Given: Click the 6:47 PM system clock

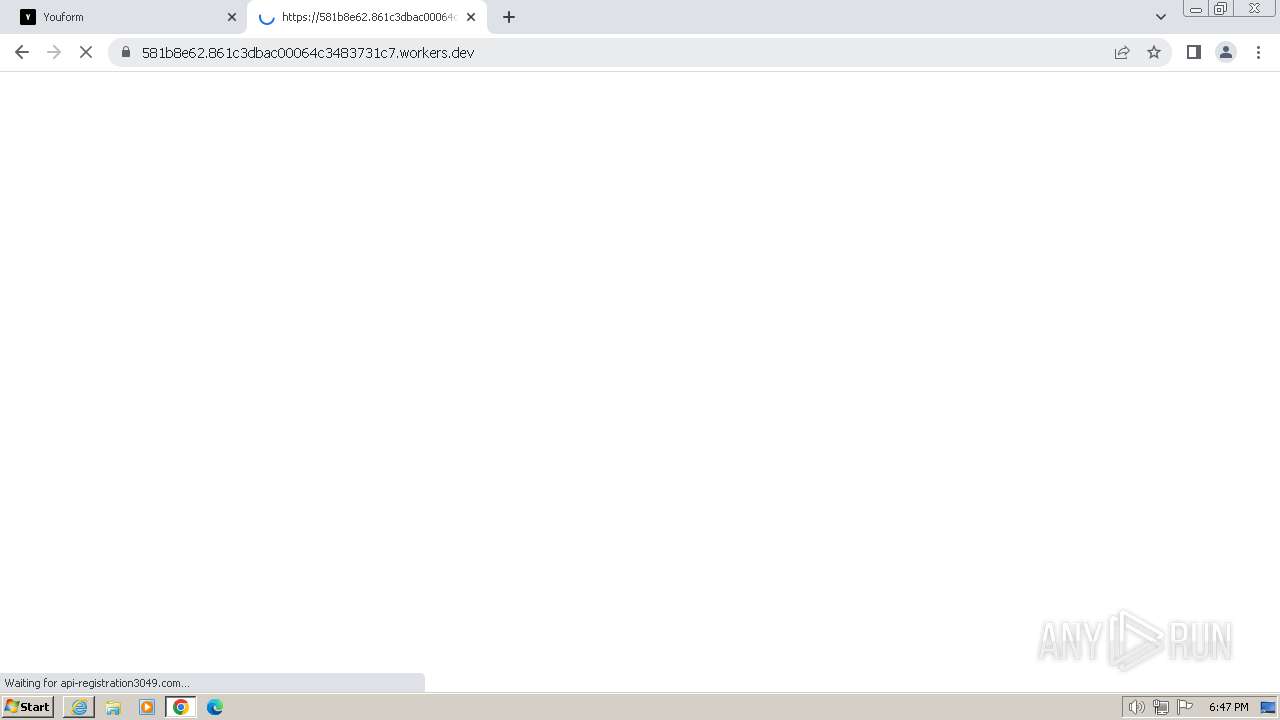Looking at the screenshot, I should pos(1228,707).
